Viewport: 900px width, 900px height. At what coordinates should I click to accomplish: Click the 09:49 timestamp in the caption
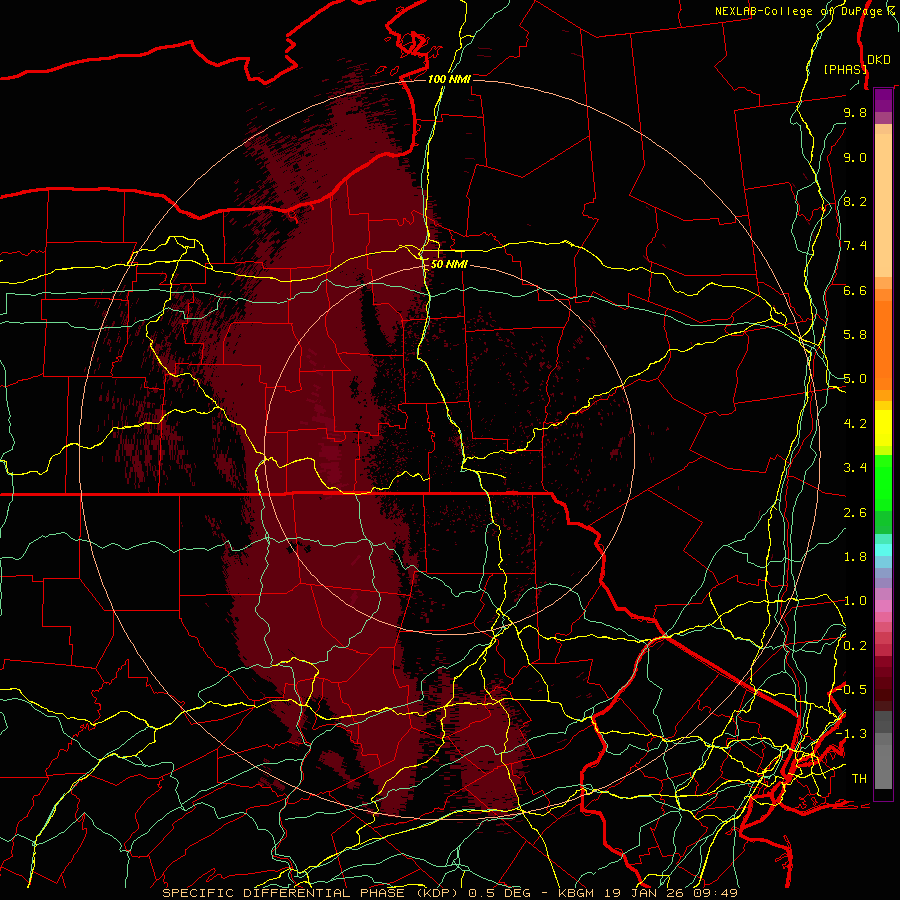[717, 893]
